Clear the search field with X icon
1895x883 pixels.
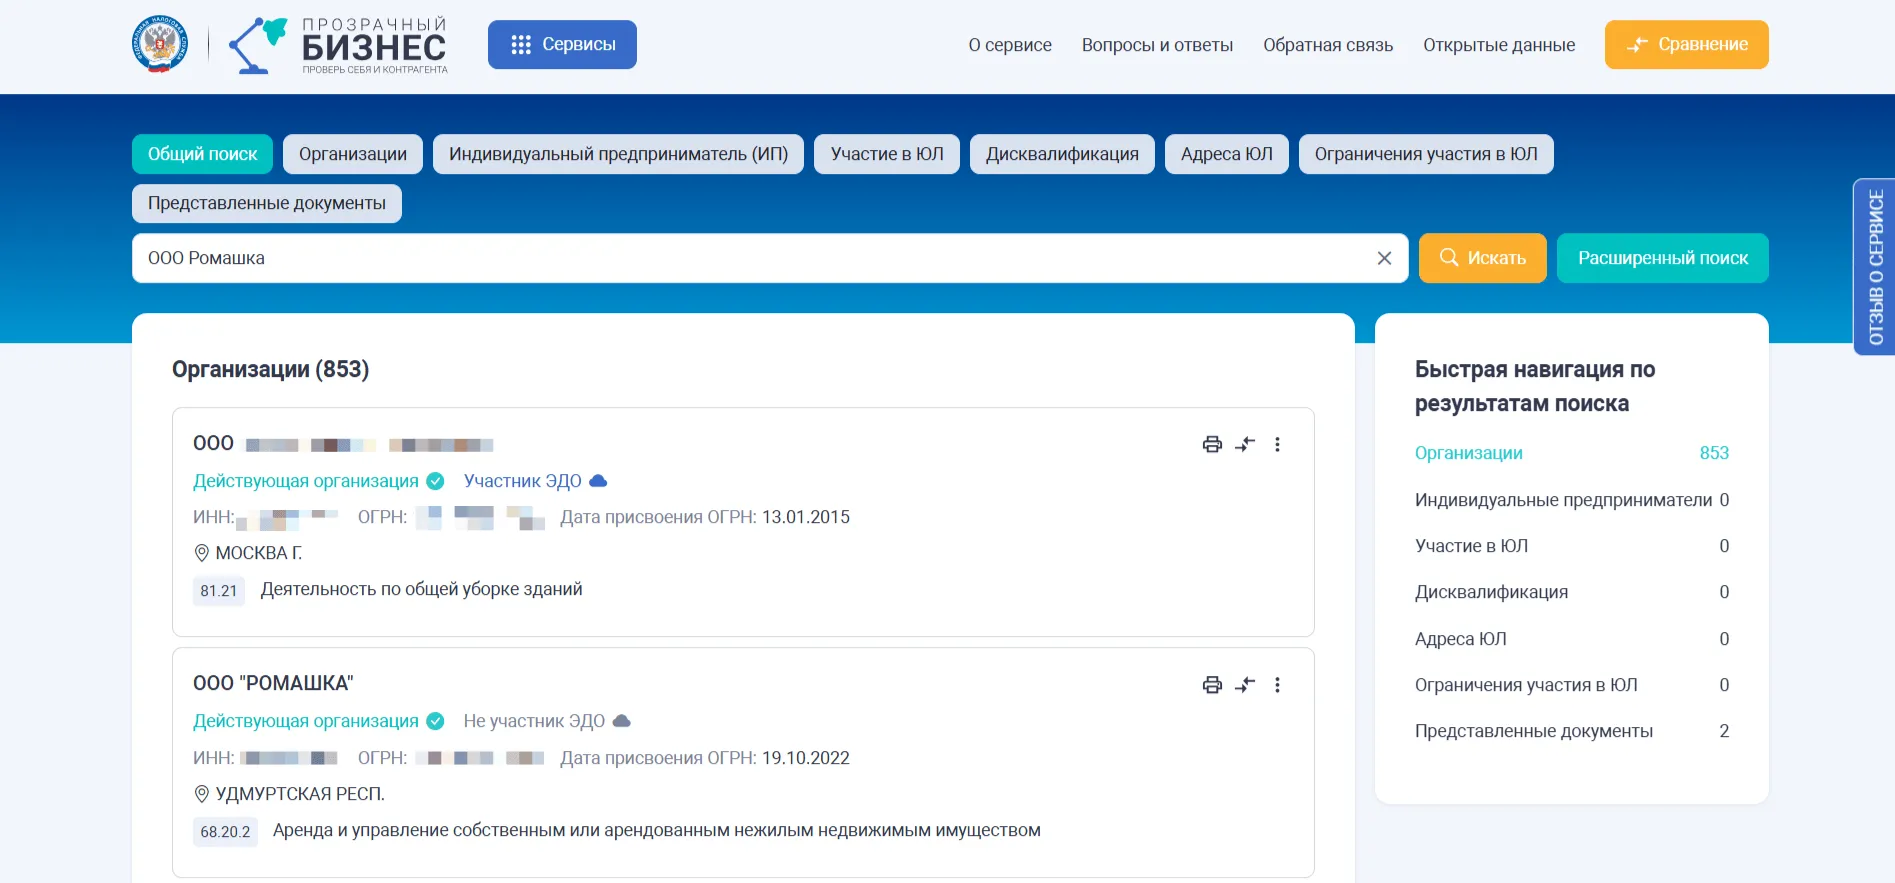pos(1384,258)
